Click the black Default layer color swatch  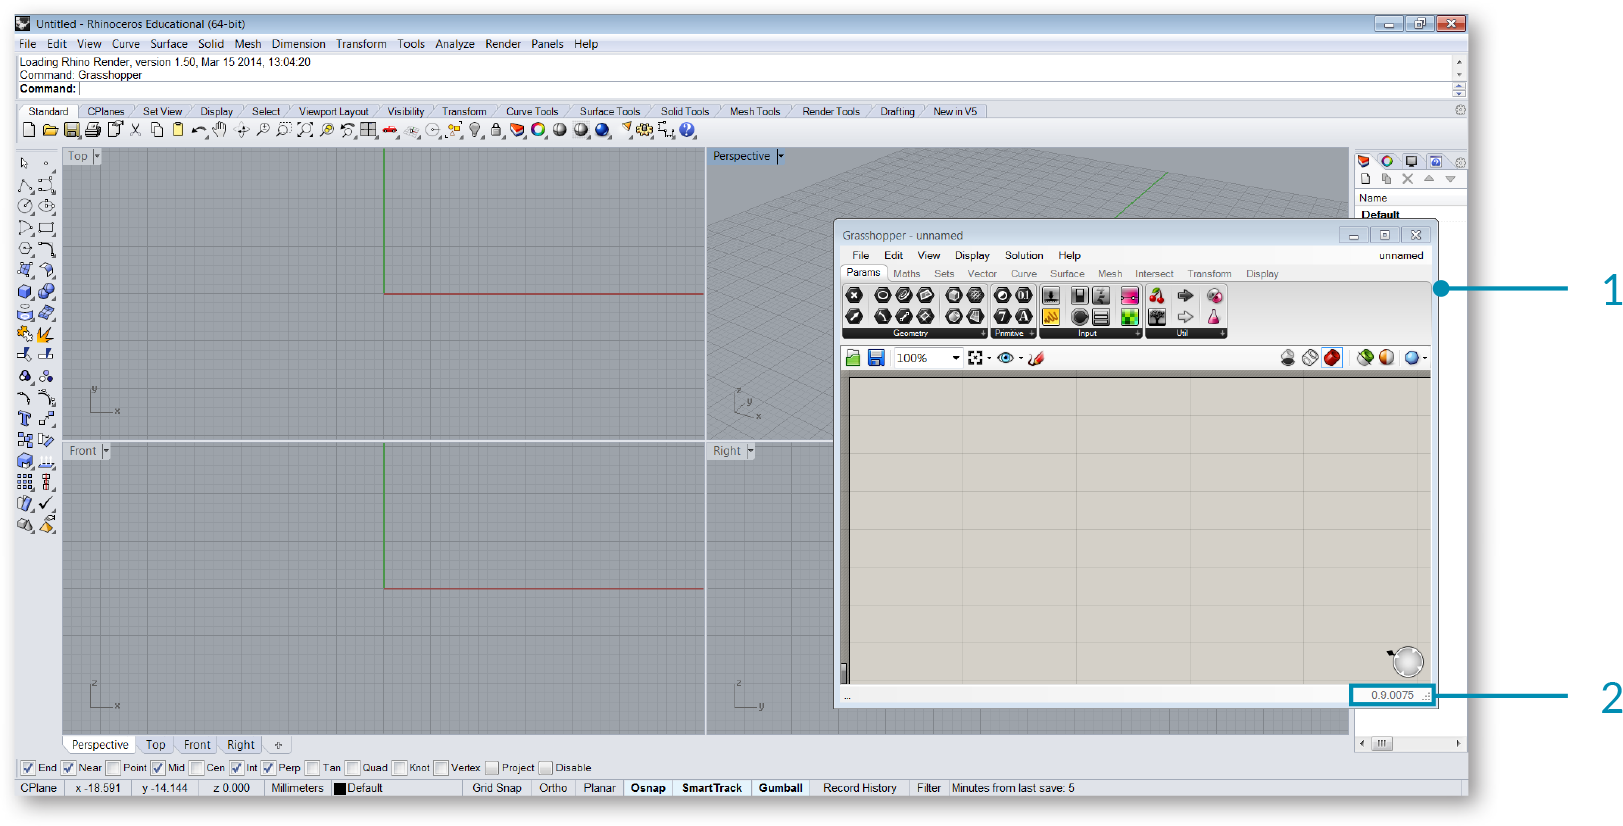[x=340, y=788]
